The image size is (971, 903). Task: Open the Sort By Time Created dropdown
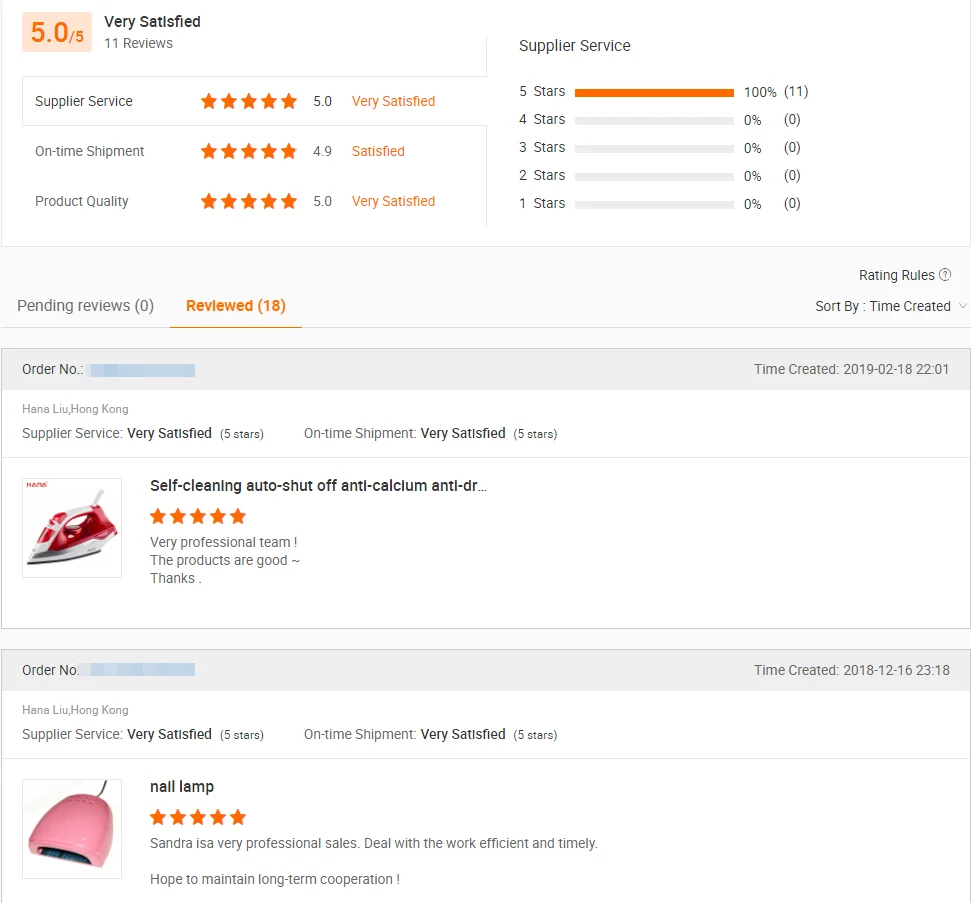point(890,306)
